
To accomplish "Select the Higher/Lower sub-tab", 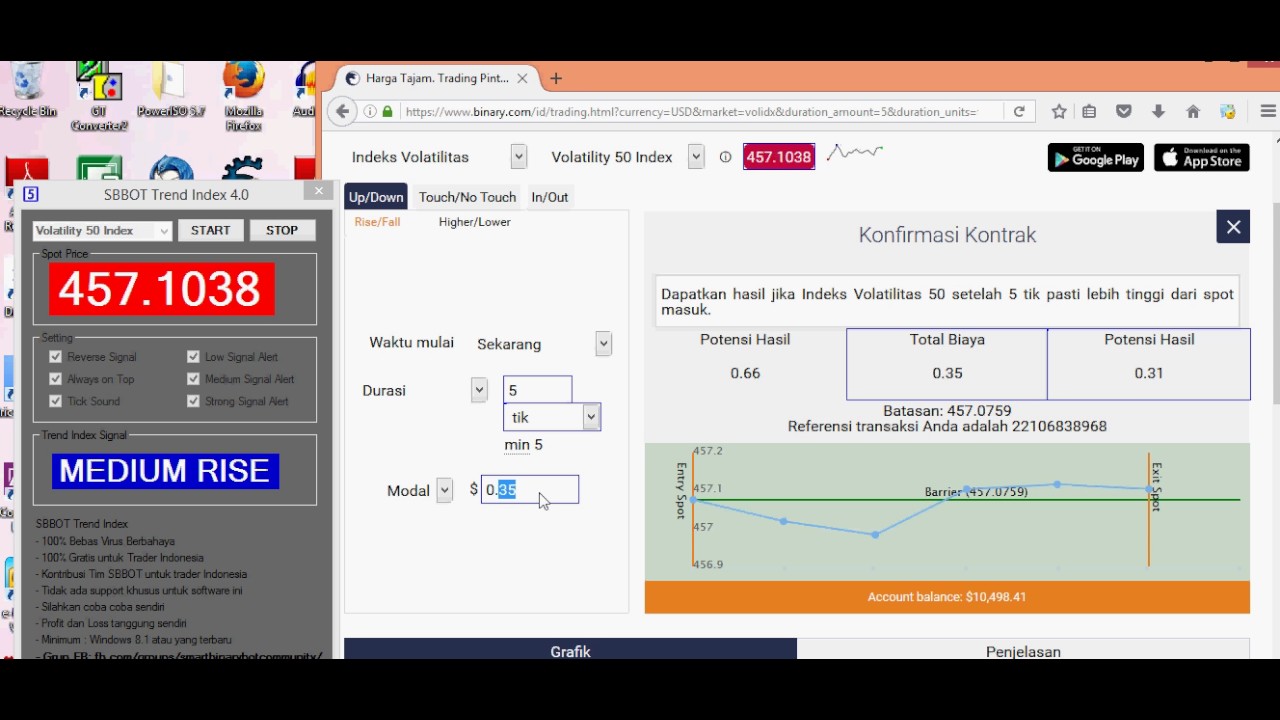I will click(x=474, y=222).
